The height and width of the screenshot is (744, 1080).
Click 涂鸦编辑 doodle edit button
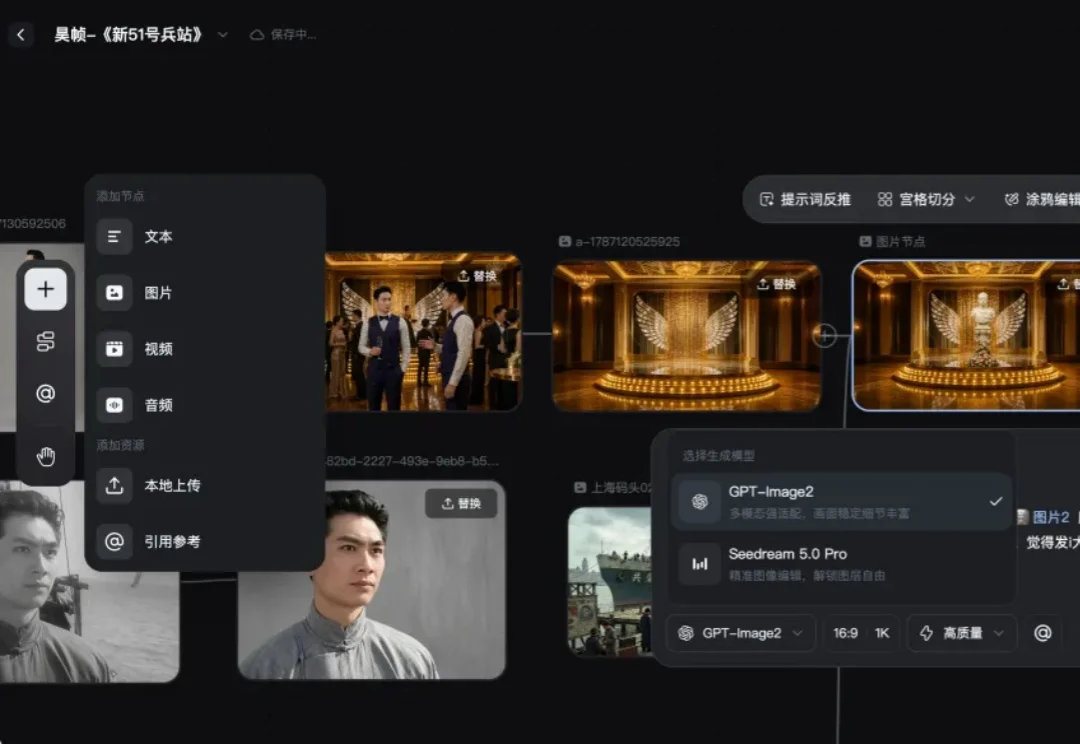1041,200
